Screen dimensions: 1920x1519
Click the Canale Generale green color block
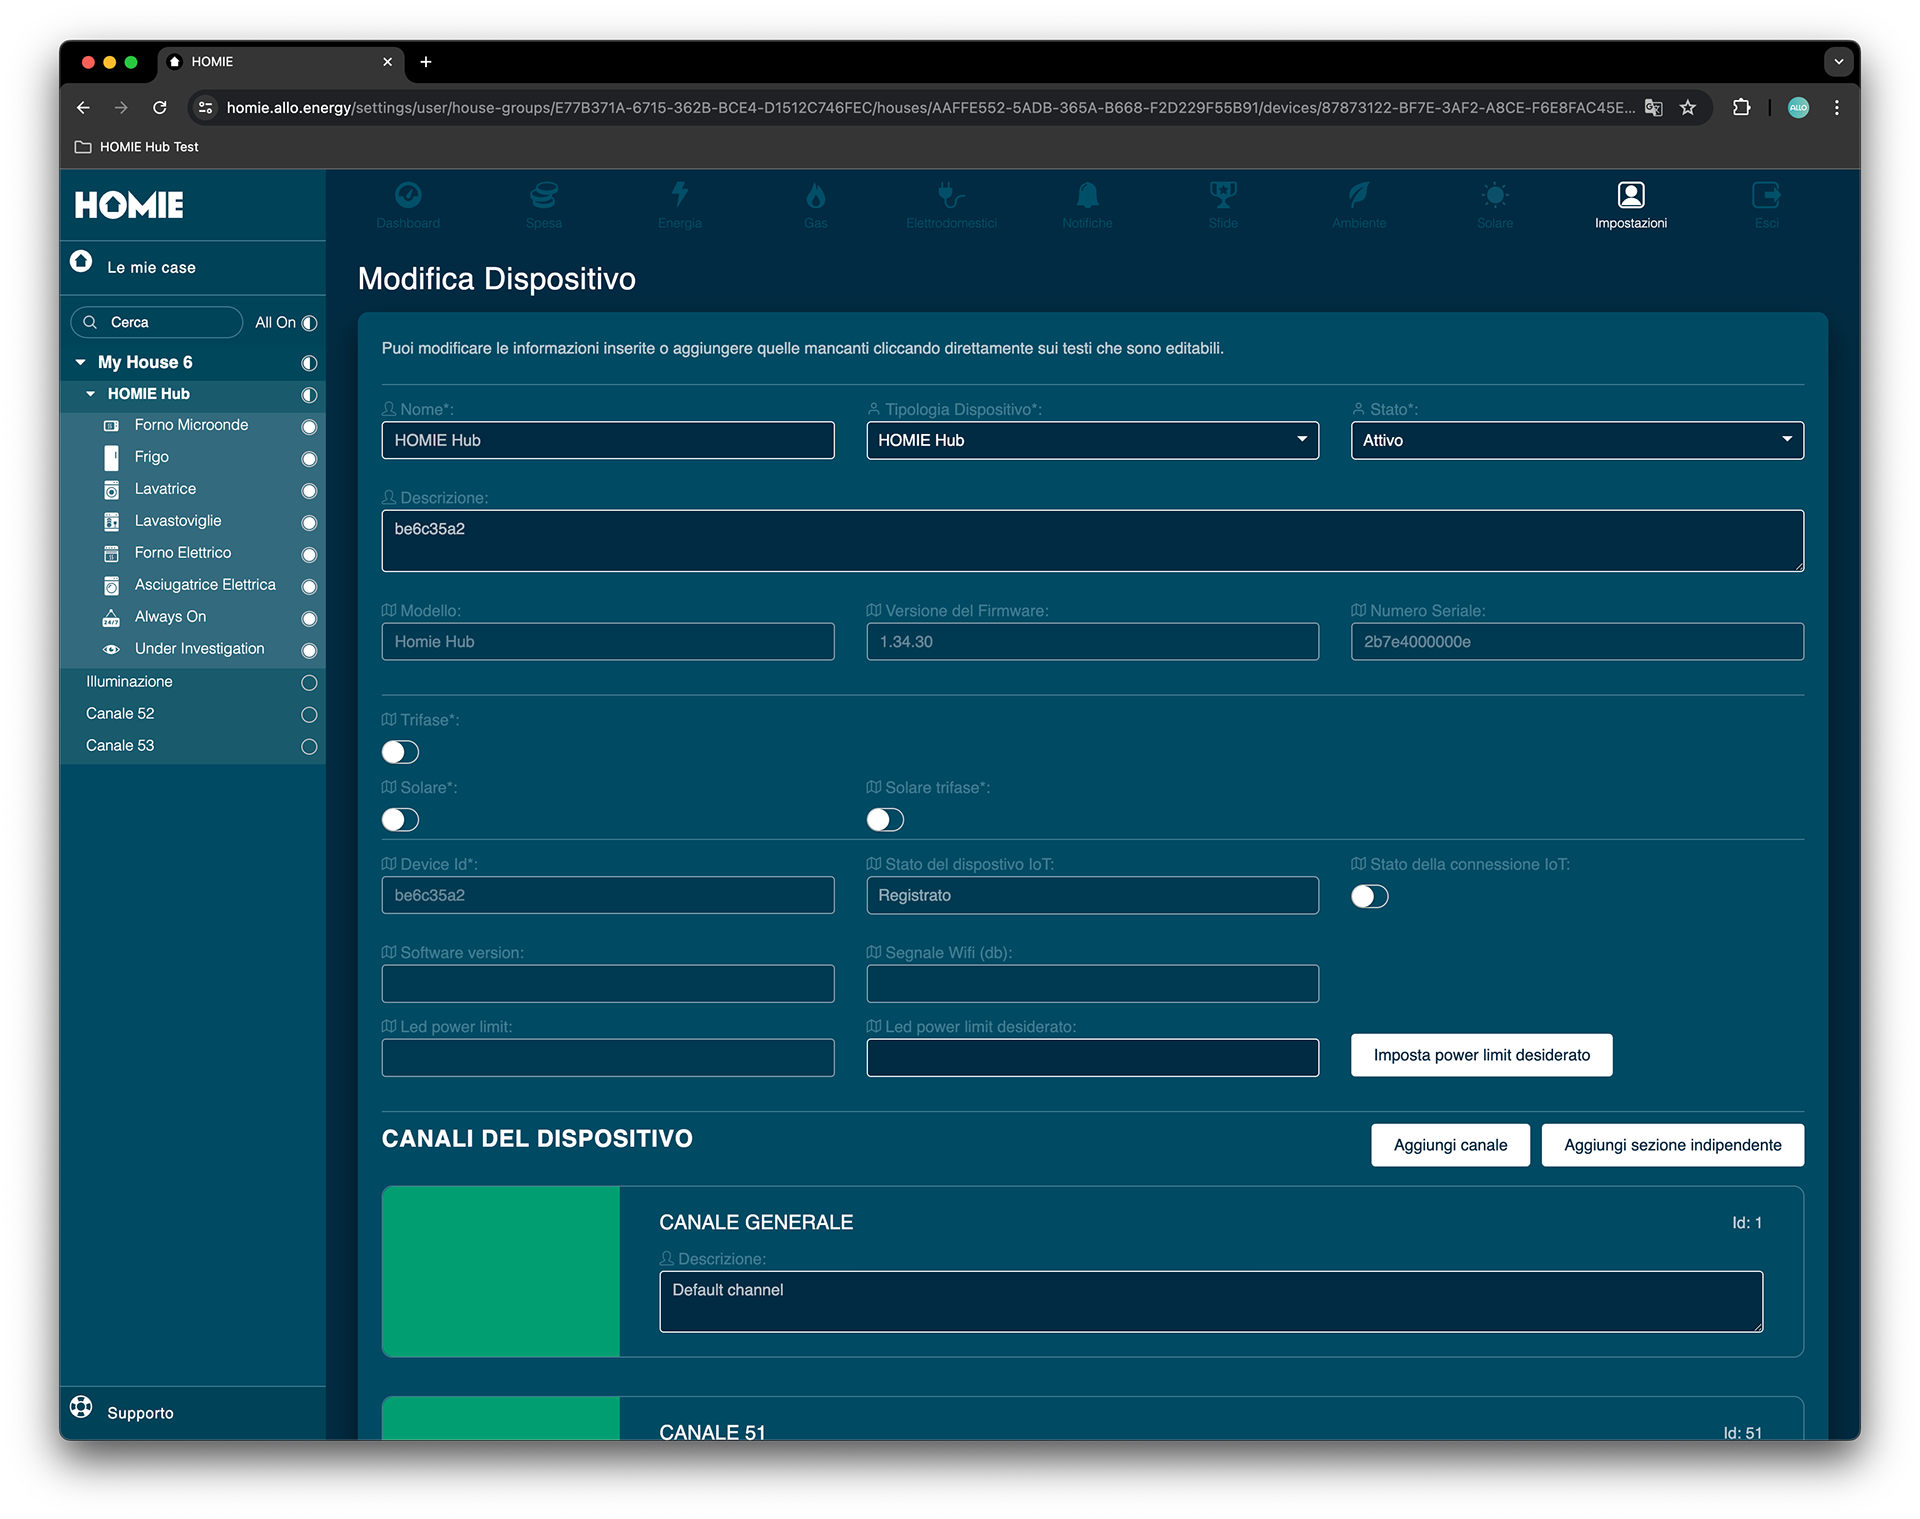pyautogui.click(x=501, y=1272)
